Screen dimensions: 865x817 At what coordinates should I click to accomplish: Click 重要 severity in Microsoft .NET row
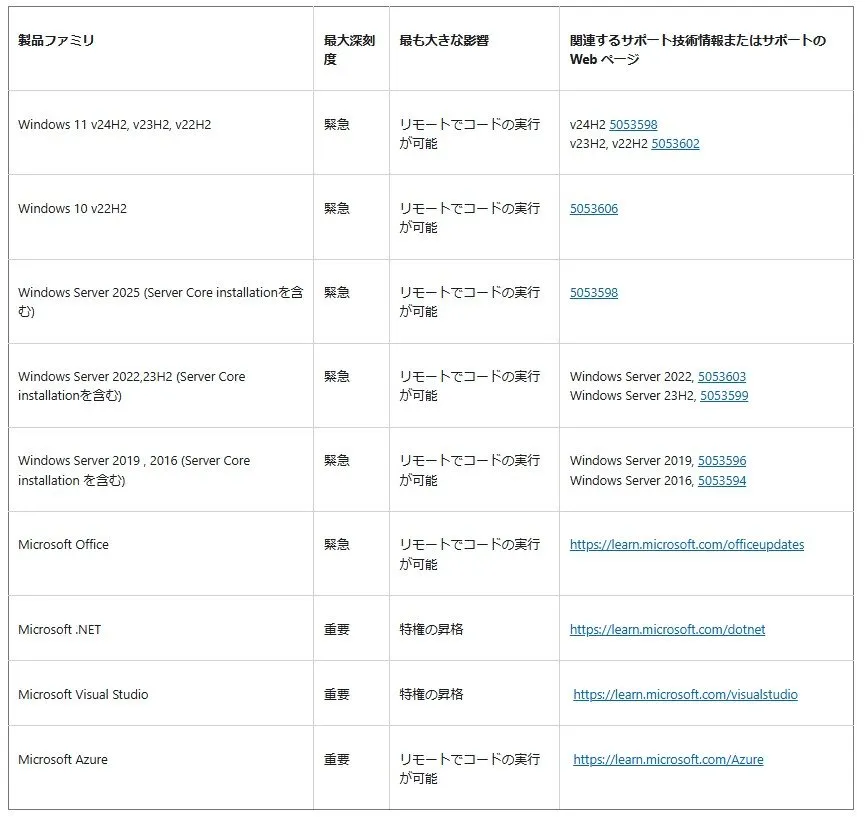click(337, 629)
